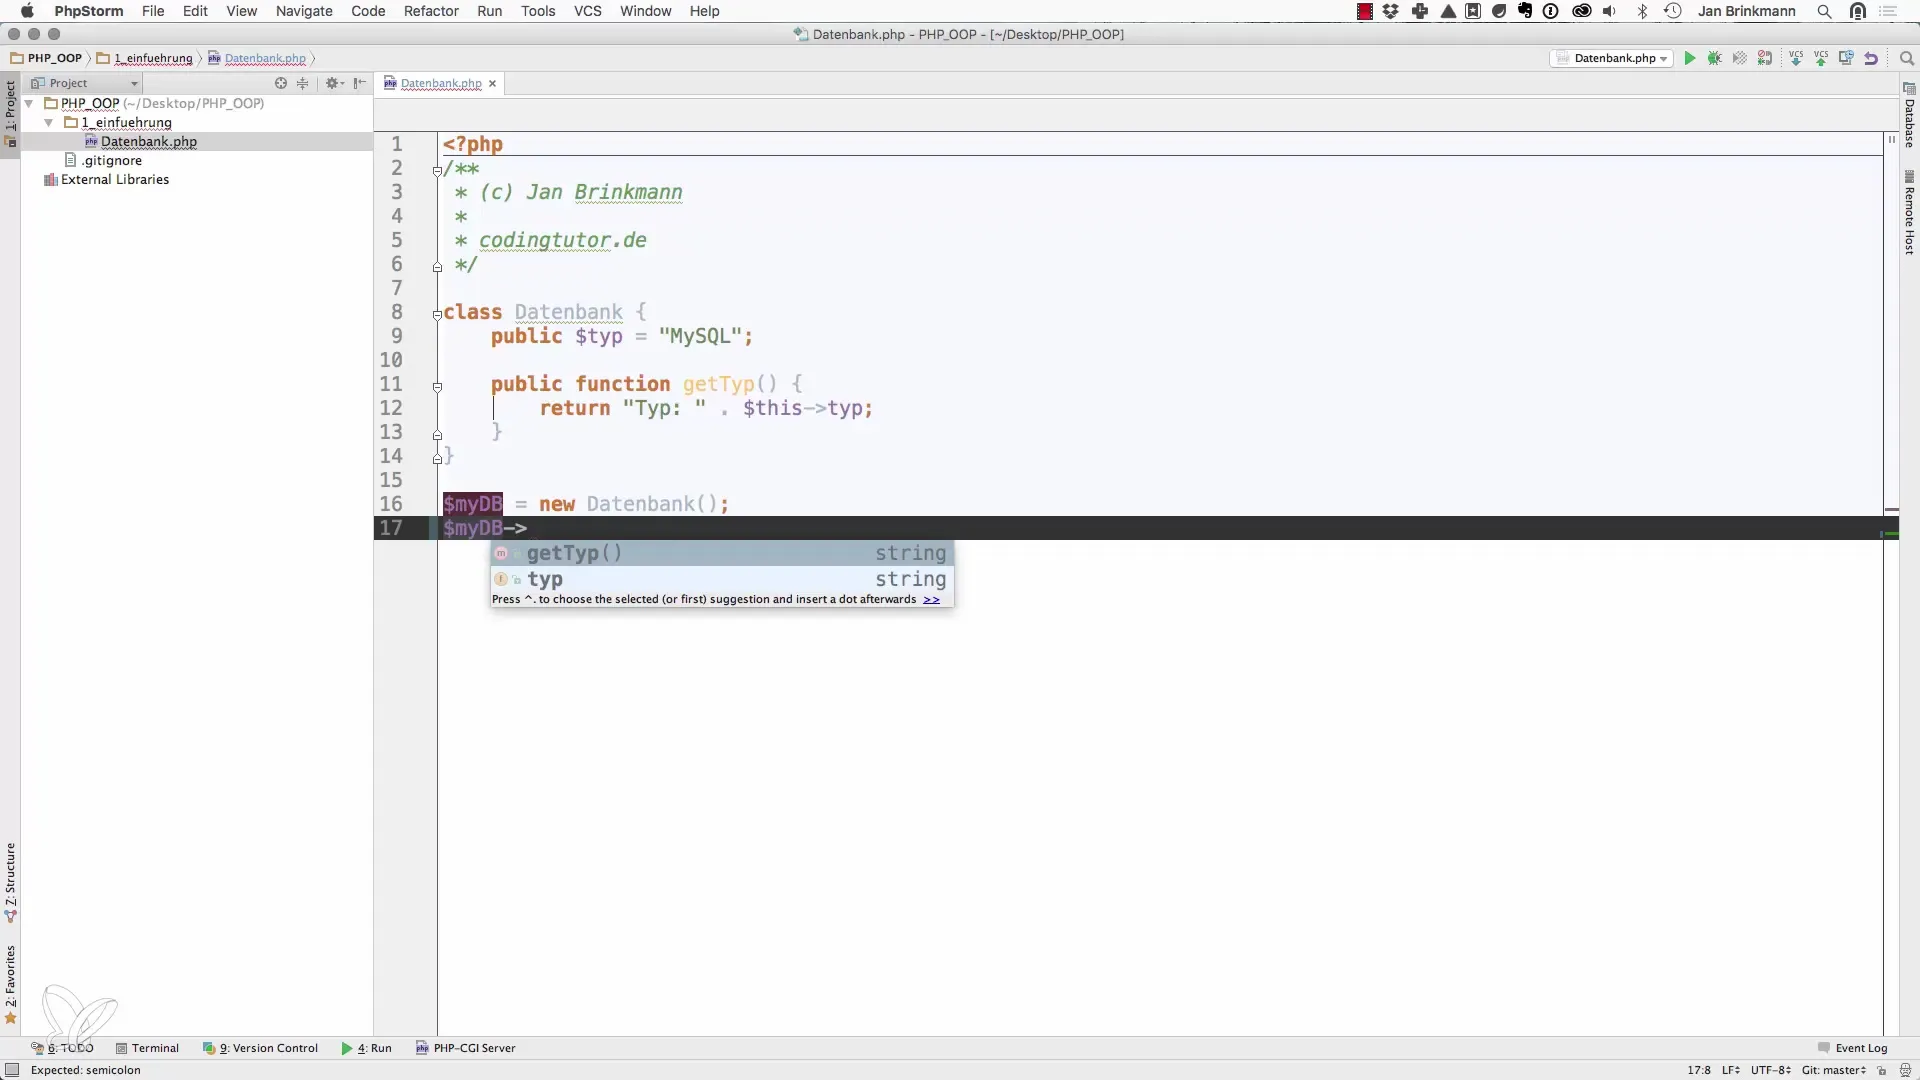The height and width of the screenshot is (1080, 1920).
Task: Open the Favorites side panel
Action: point(10,985)
